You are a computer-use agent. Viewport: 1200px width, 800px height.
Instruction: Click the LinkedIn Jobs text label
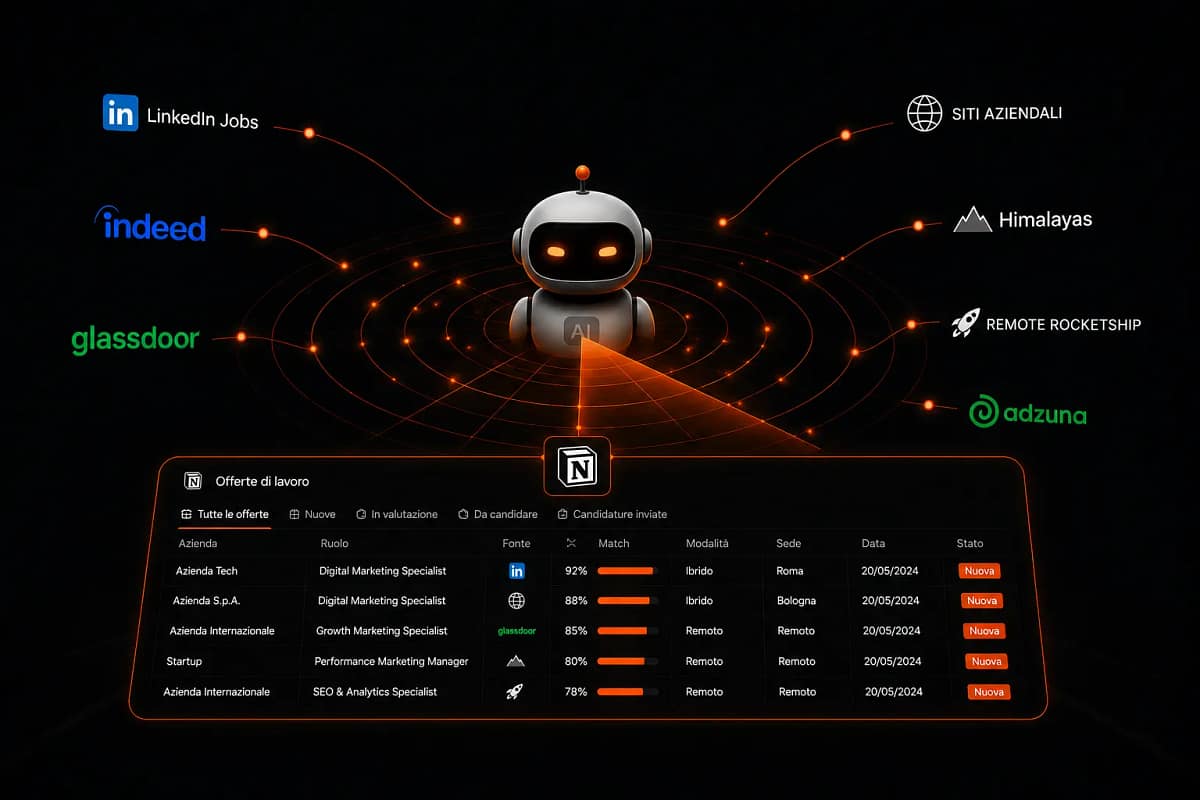coord(203,118)
